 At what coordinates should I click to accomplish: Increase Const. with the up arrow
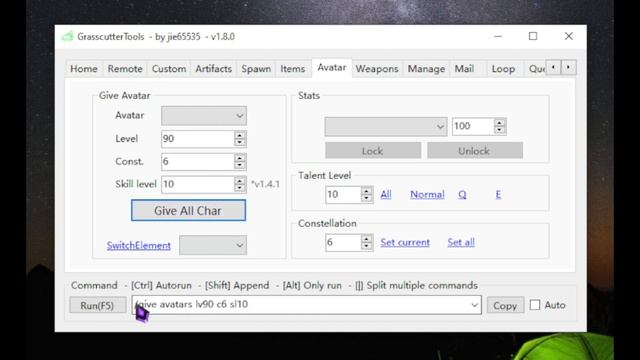[x=240, y=158]
